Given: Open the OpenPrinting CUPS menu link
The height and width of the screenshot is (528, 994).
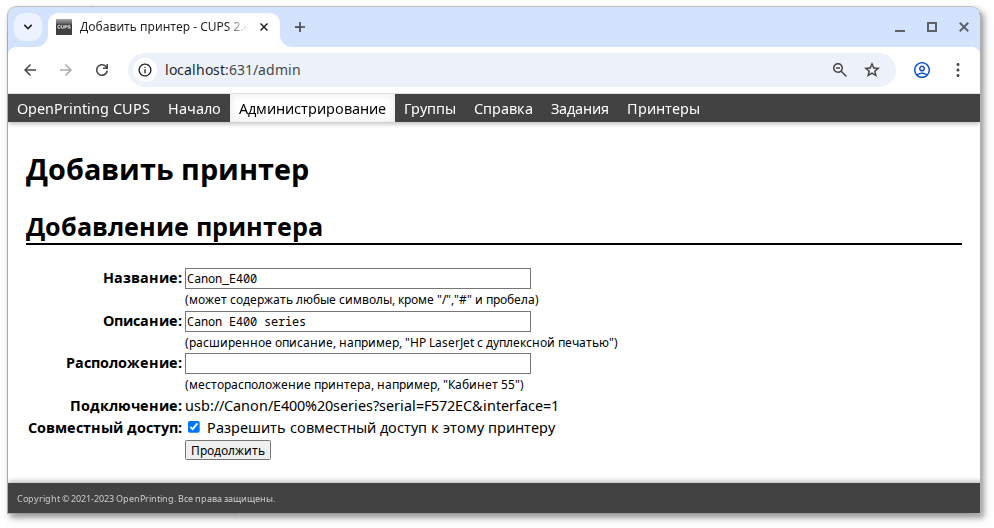Looking at the screenshot, I should point(84,109).
